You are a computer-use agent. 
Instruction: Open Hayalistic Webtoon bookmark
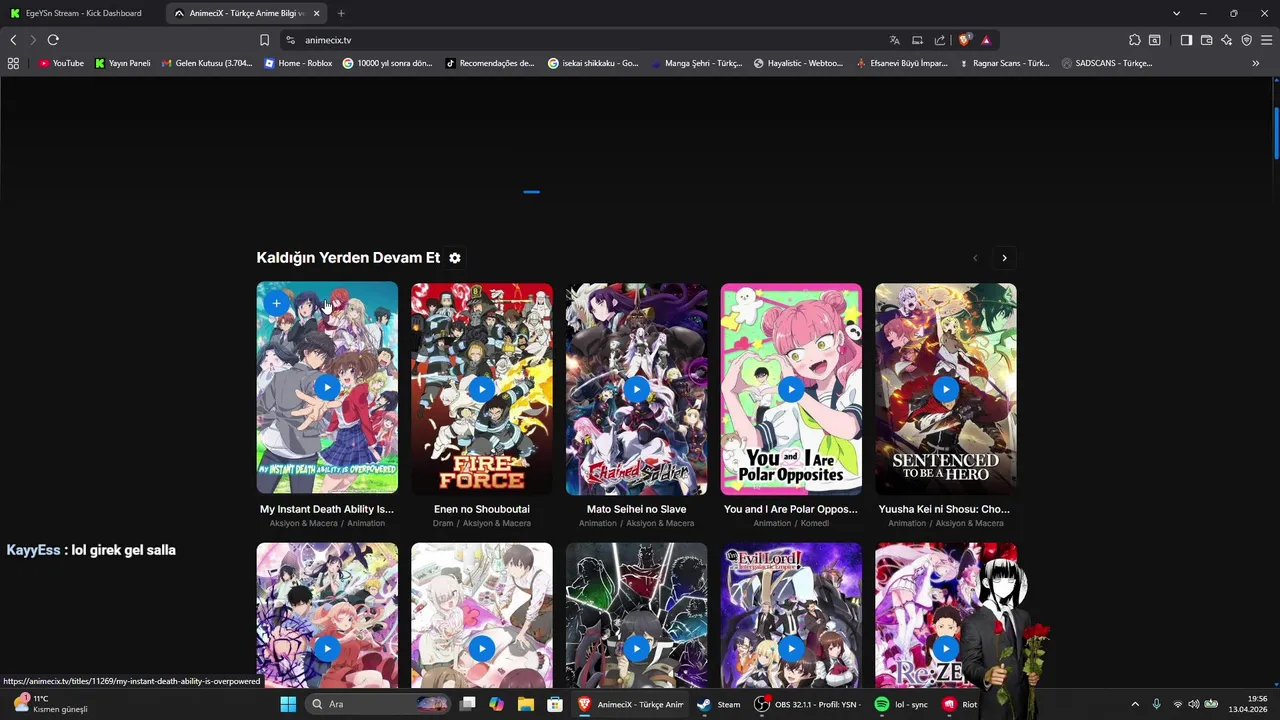tap(798, 63)
